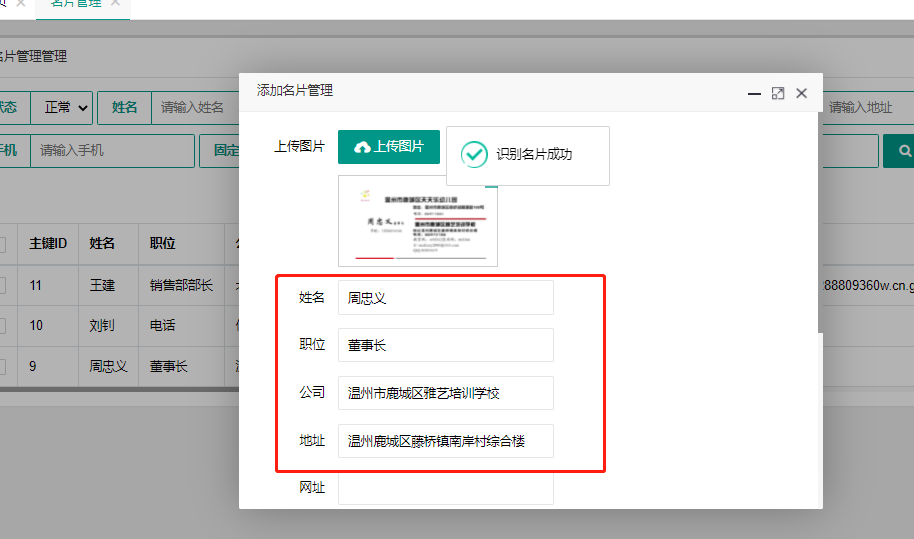Tick the checkbox for row ID 11
The width and height of the screenshot is (914, 539).
coord(2,286)
